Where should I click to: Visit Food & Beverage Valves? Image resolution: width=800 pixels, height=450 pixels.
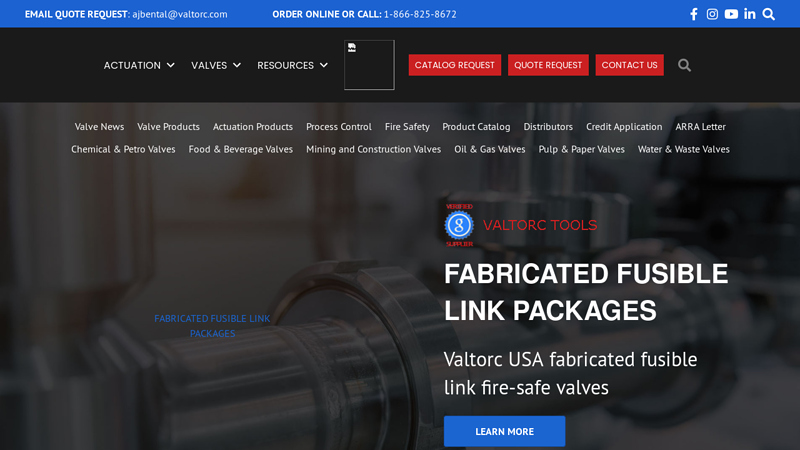[240, 149]
